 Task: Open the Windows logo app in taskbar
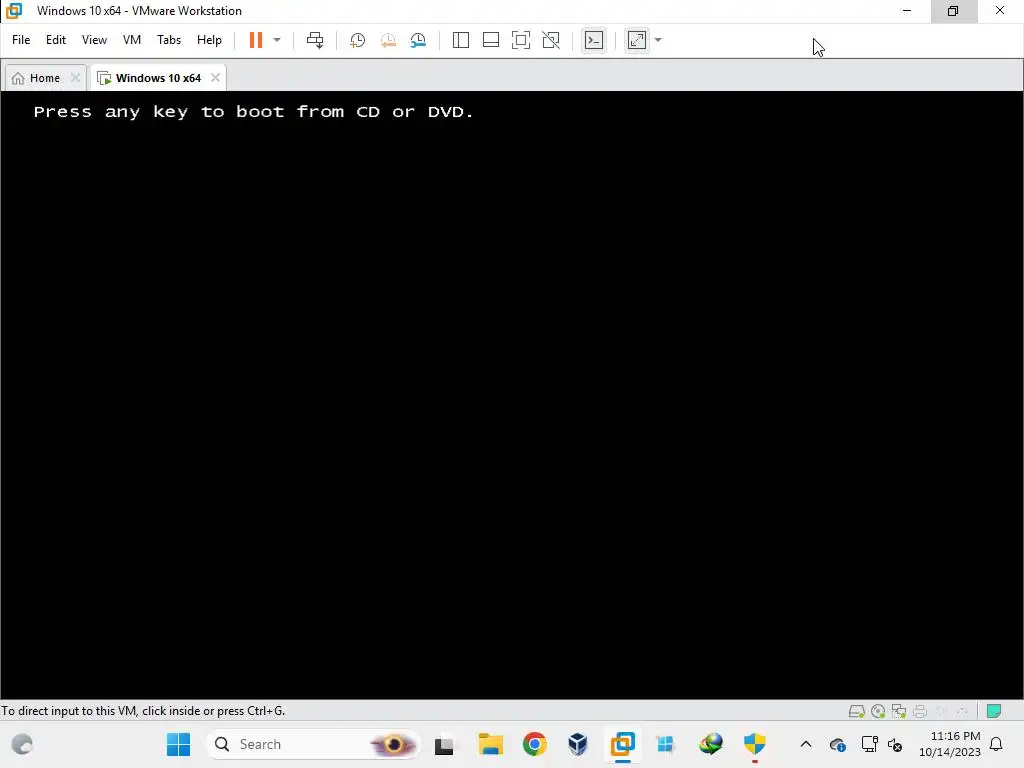(666, 744)
